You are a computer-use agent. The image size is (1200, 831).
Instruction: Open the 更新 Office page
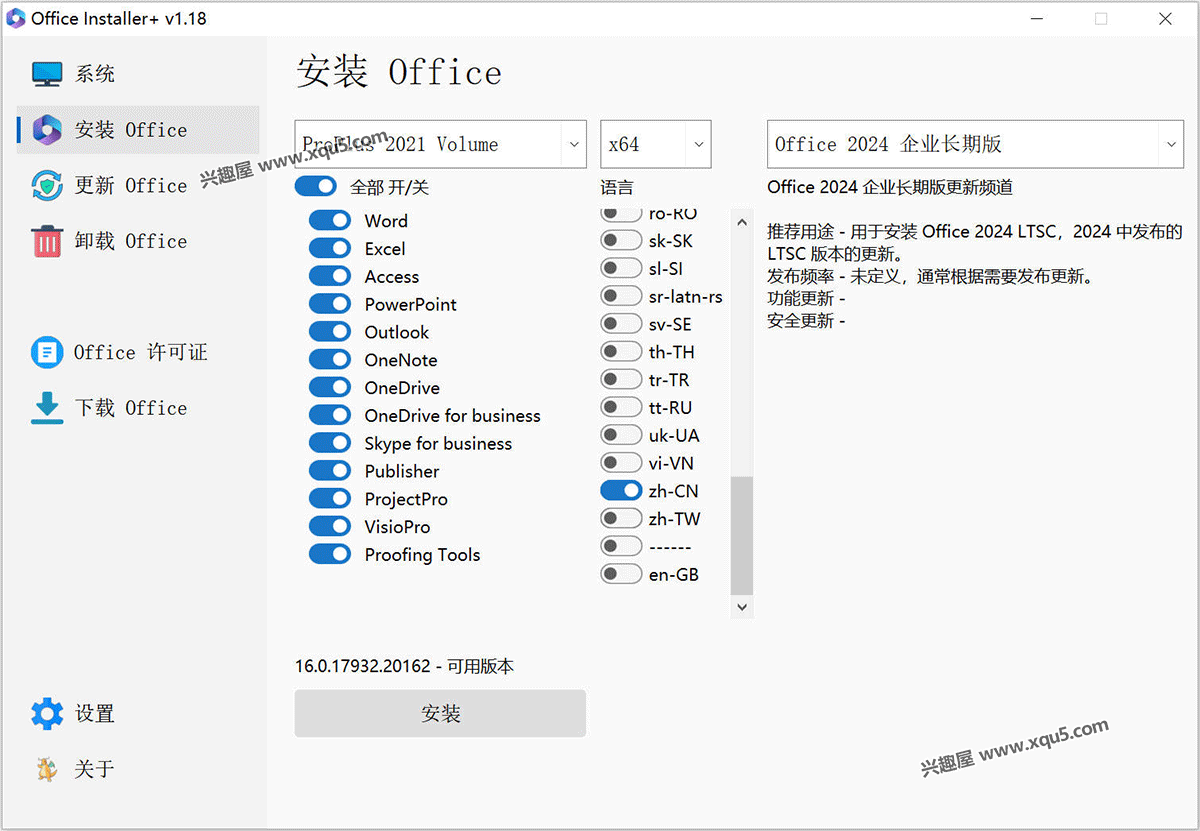(x=138, y=186)
